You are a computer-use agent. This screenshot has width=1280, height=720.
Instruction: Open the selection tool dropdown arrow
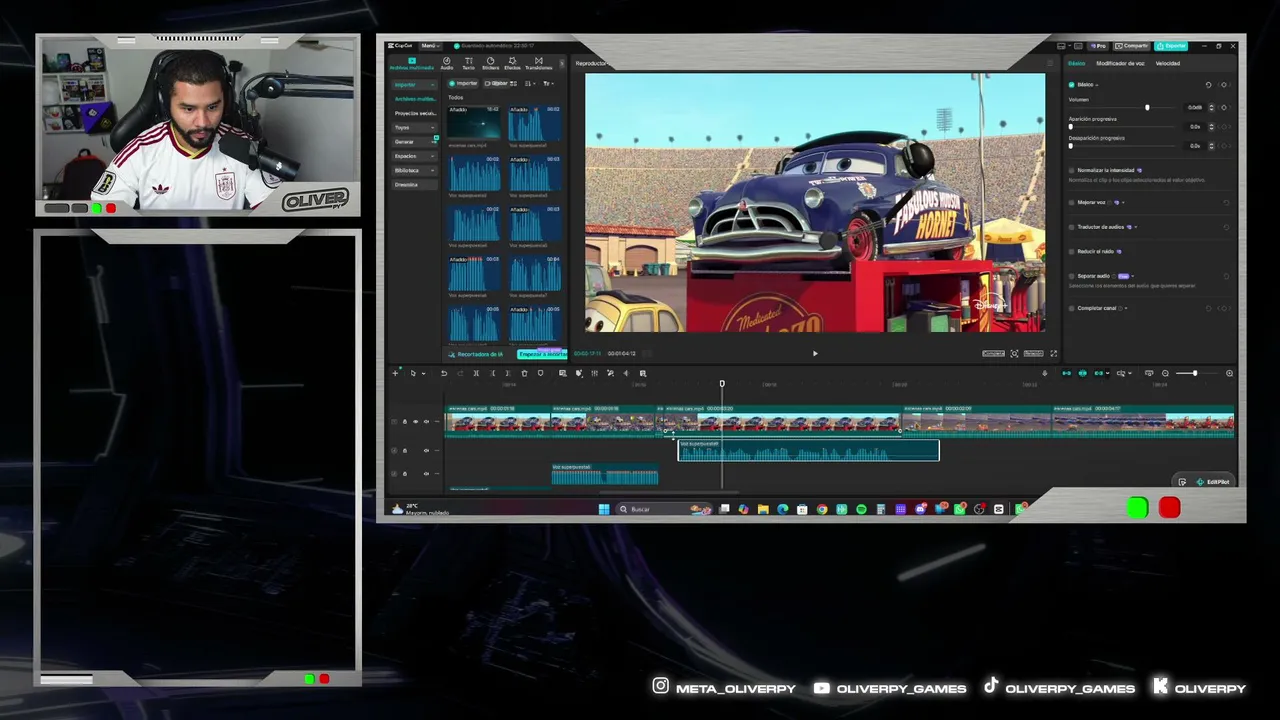(423, 373)
